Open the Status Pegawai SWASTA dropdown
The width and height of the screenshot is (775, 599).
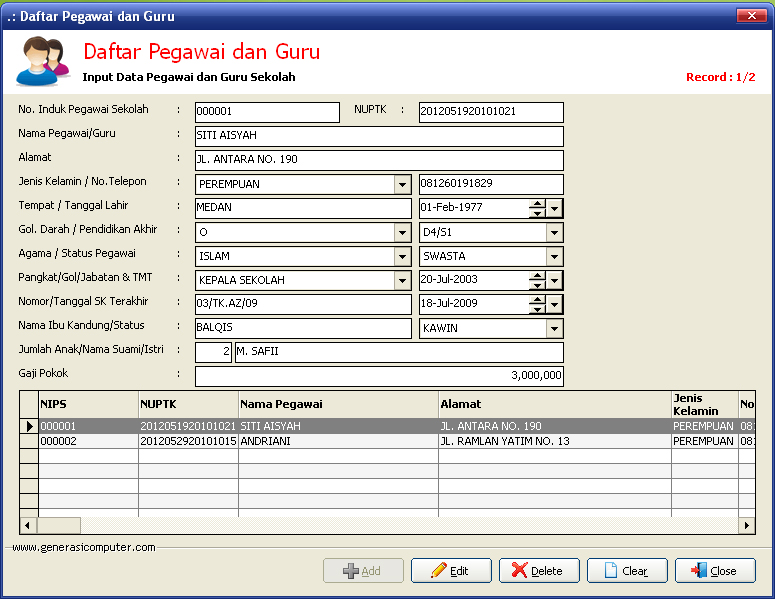coord(554,256)
